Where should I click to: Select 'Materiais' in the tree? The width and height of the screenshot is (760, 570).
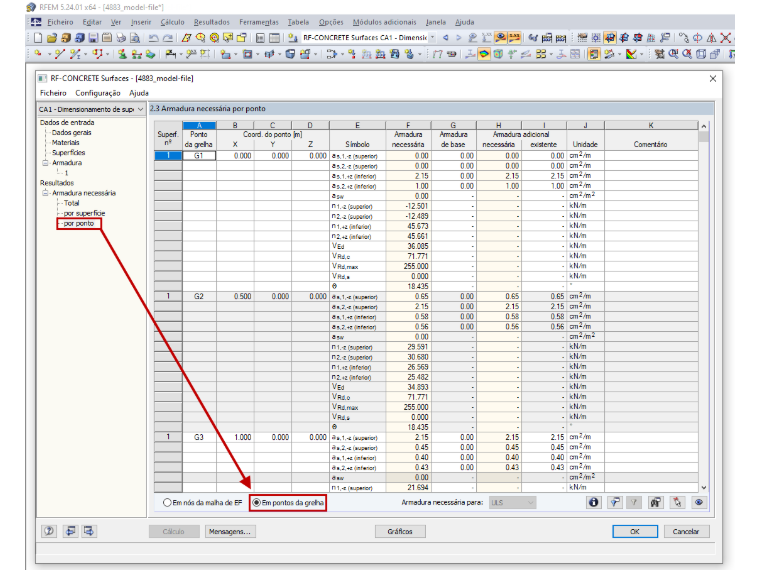point(65,142)
